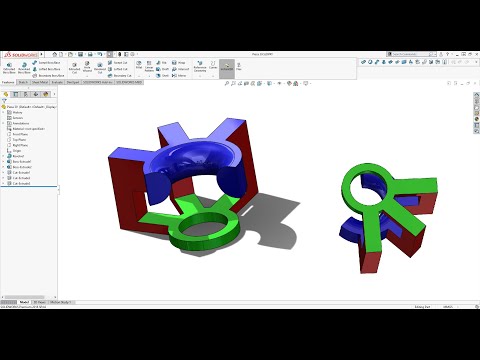Open Reference Geometry tools
480x360 pixels.
click(x=200, y=66)
